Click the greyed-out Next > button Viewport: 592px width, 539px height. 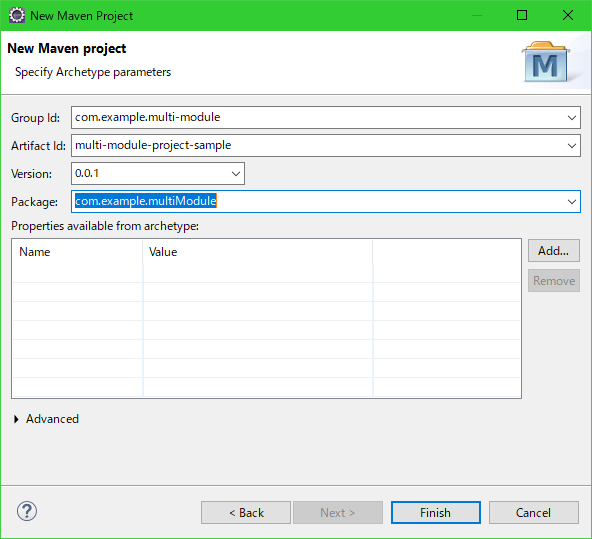point(338,513)
